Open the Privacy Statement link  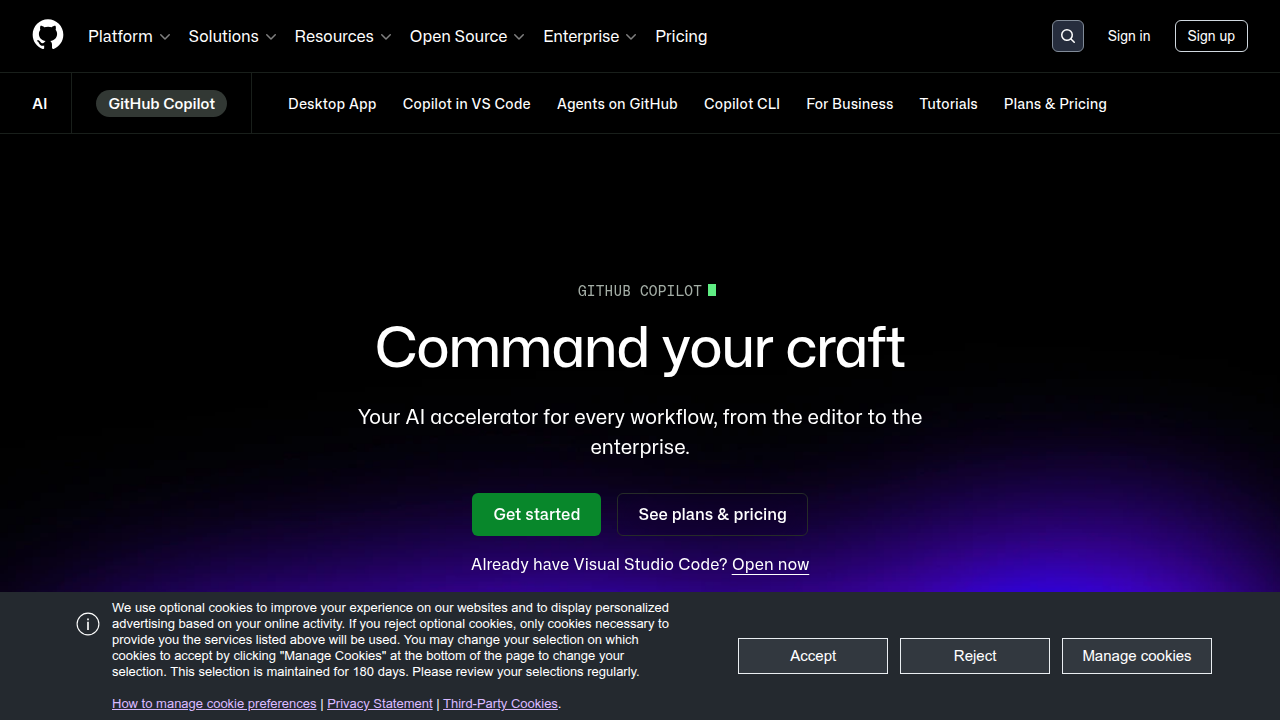pos(380,704)
